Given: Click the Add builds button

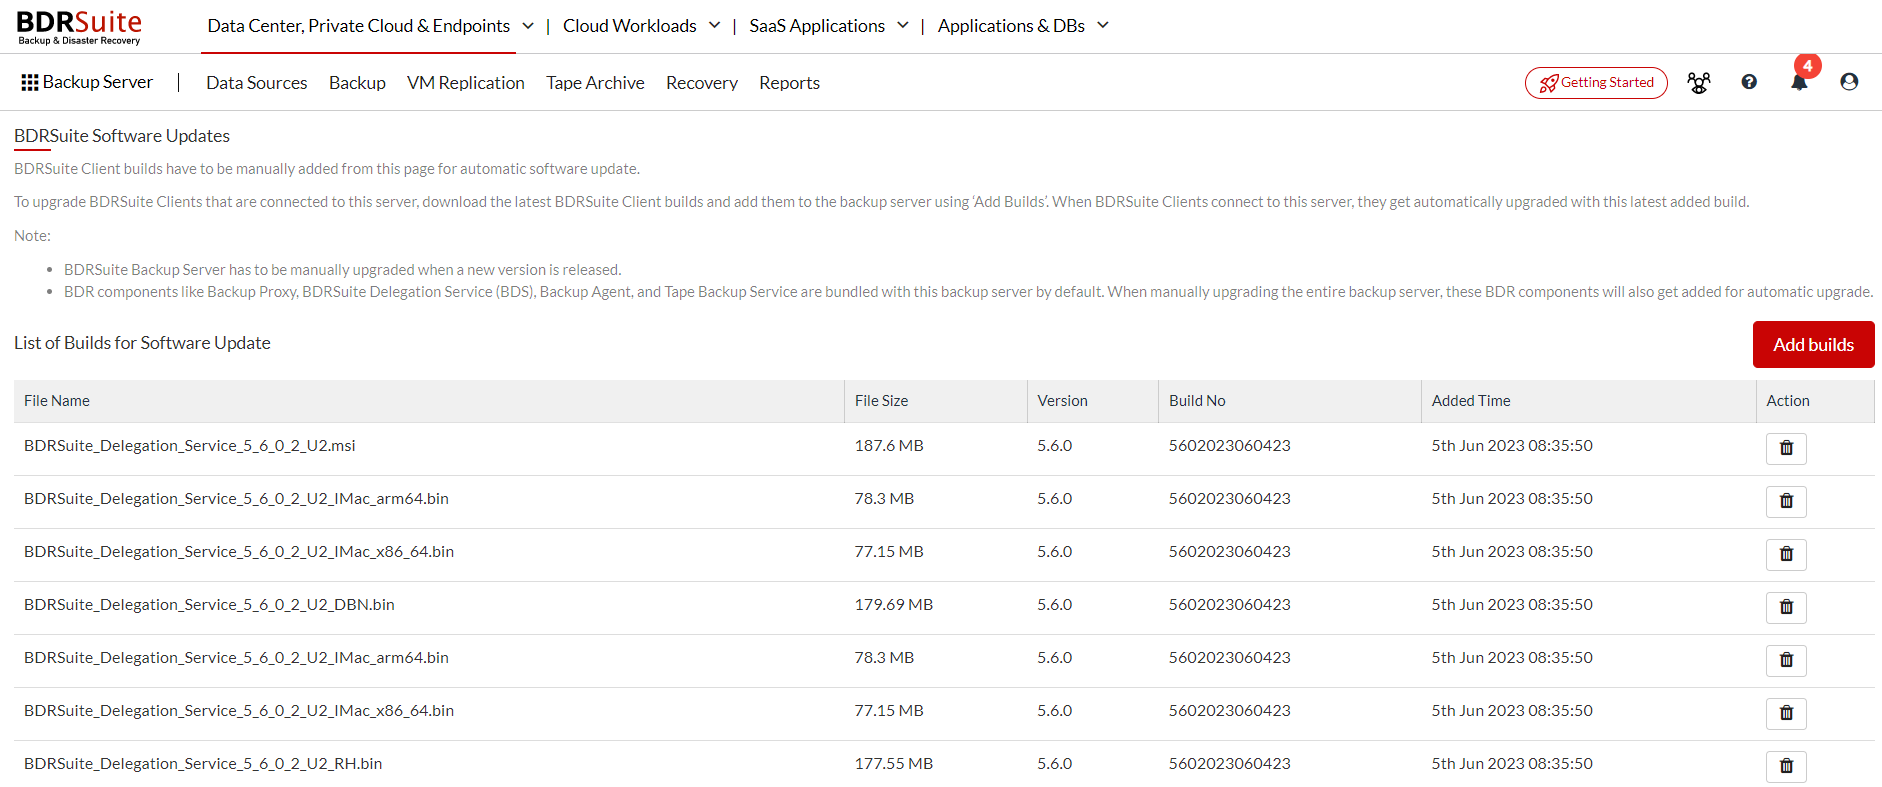Looking at the screenshot, I should pos(1813,344).
